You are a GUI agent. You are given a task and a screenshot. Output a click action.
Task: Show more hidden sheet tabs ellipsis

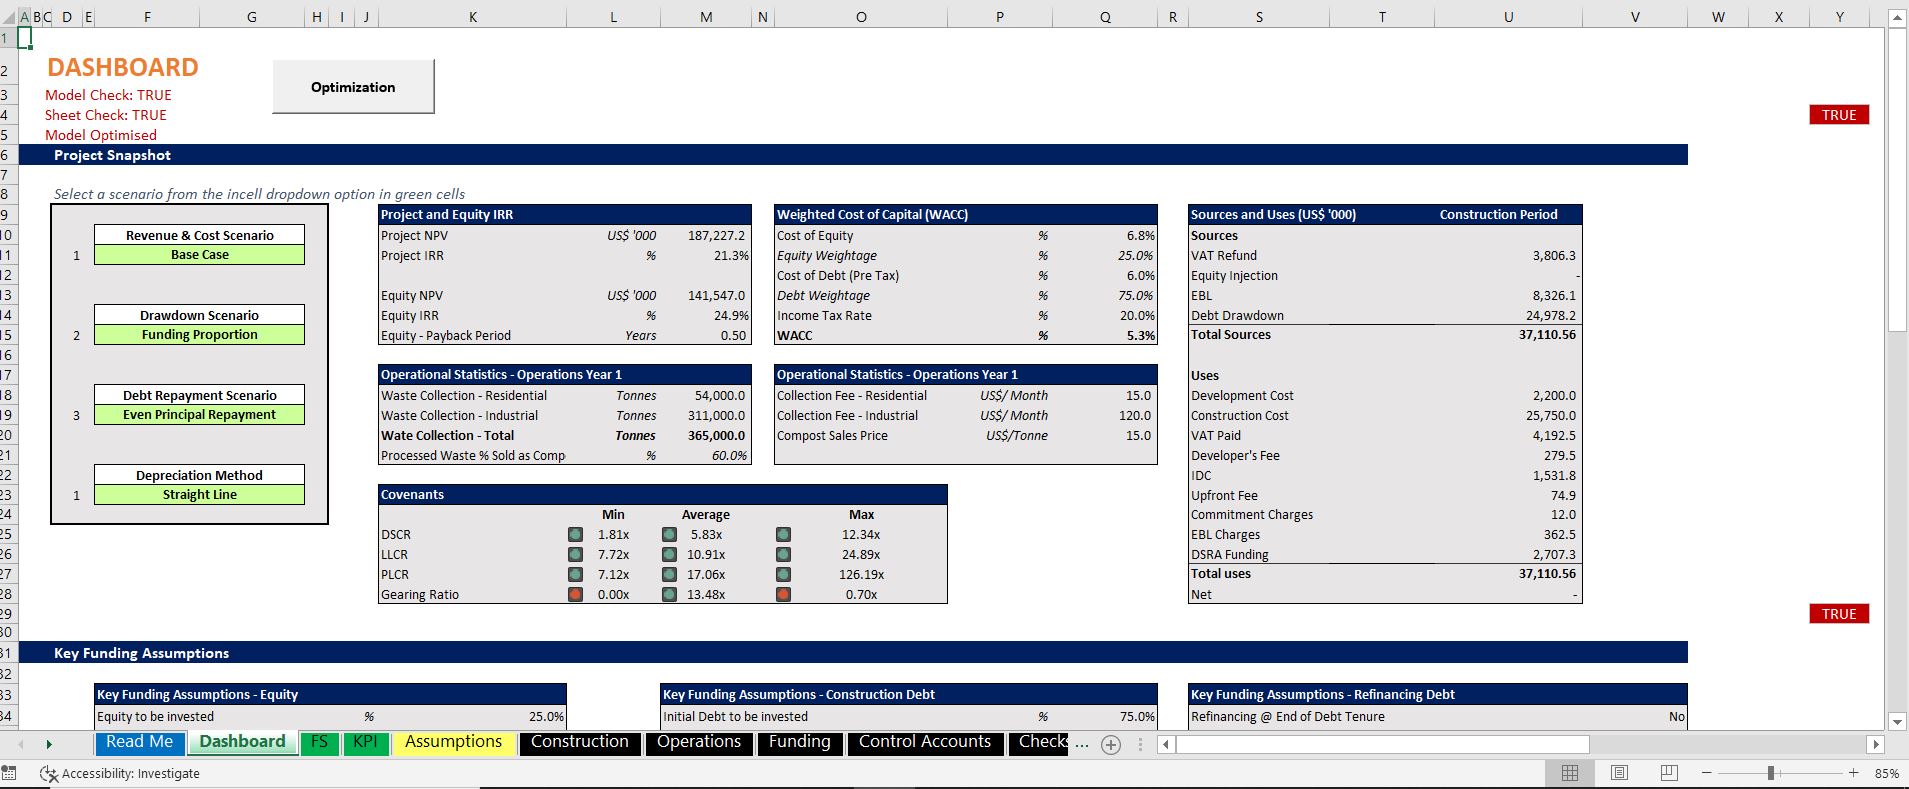1081,744
